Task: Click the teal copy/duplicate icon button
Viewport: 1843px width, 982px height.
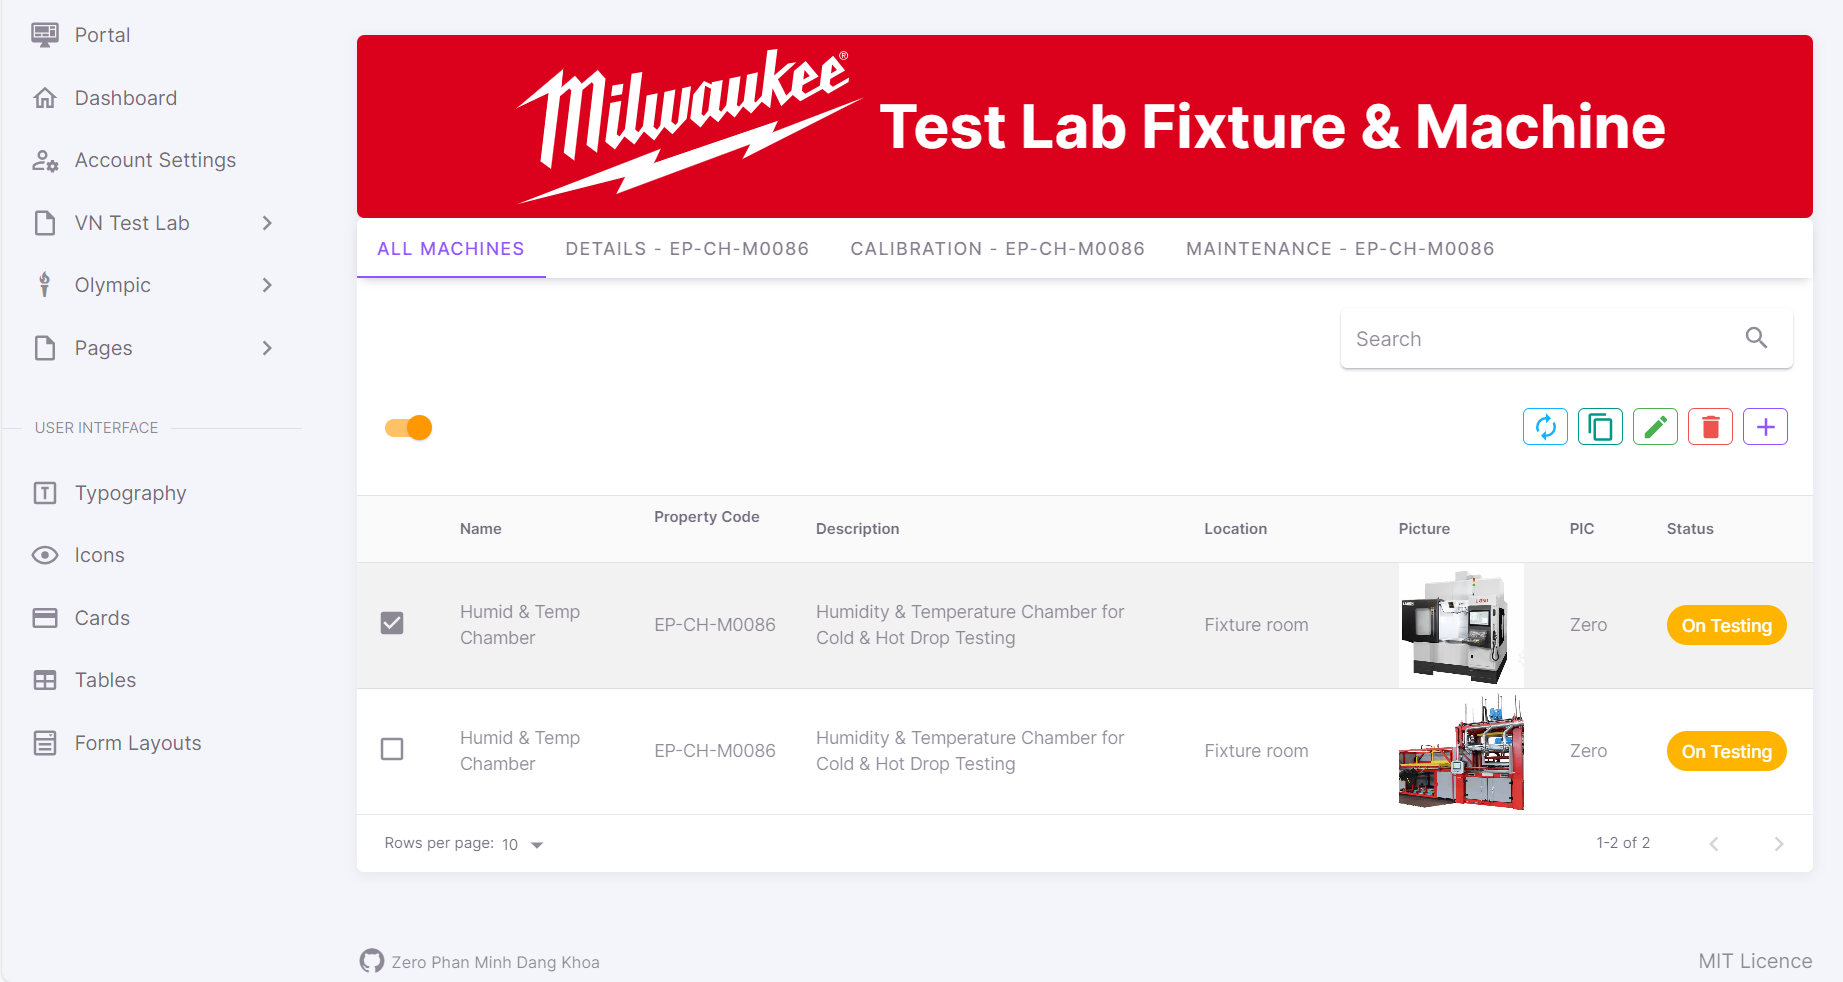Action: click(x=1600, y=427)
